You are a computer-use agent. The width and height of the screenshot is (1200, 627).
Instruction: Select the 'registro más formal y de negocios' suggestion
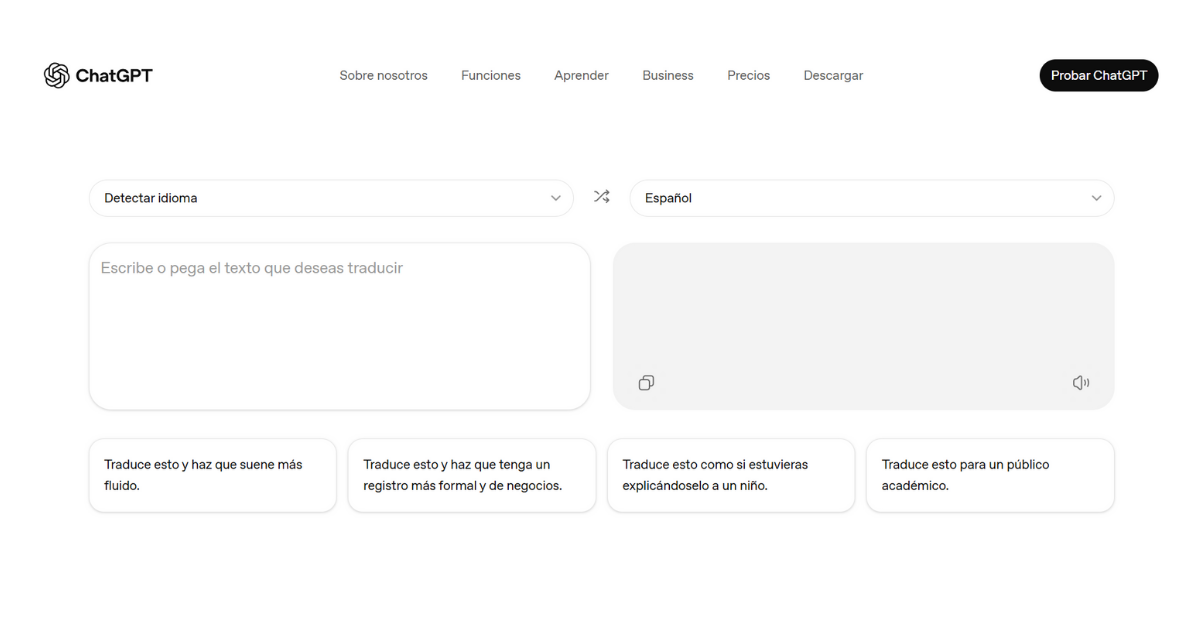tap(471, 475)
